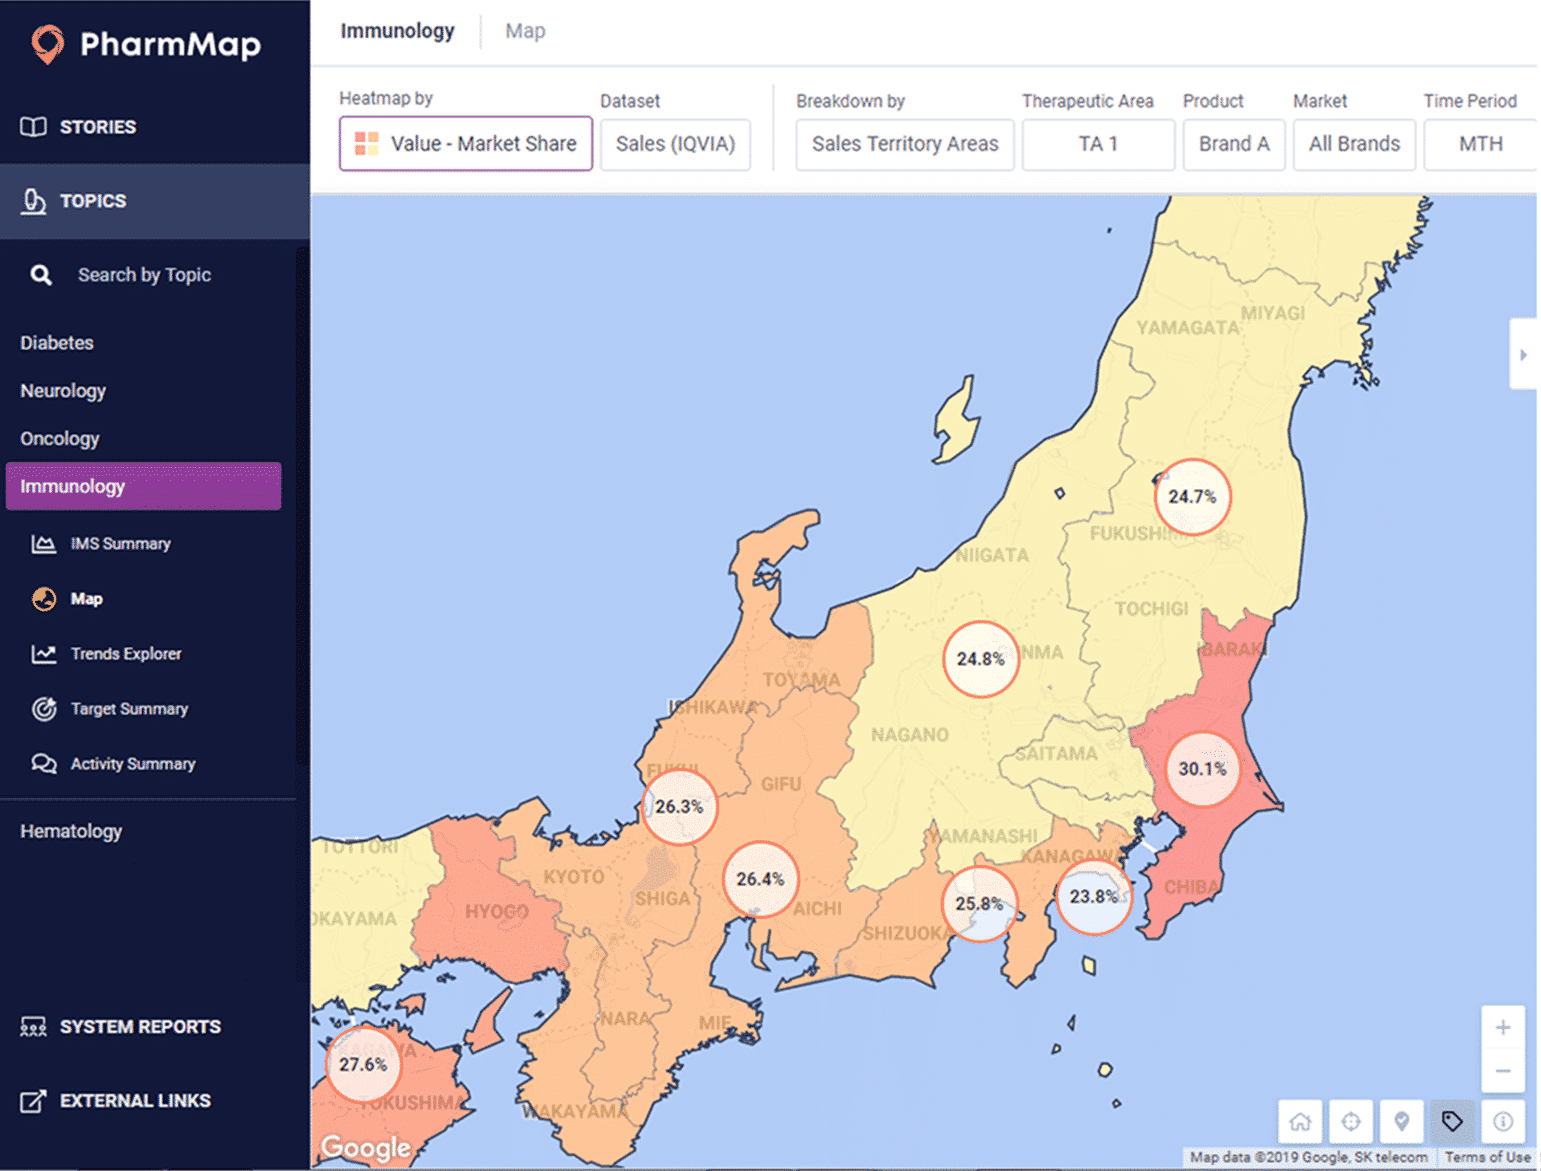Open the Terms of Use link
This screenshot has height=1171, width=1541.
click(1487, 1157)
